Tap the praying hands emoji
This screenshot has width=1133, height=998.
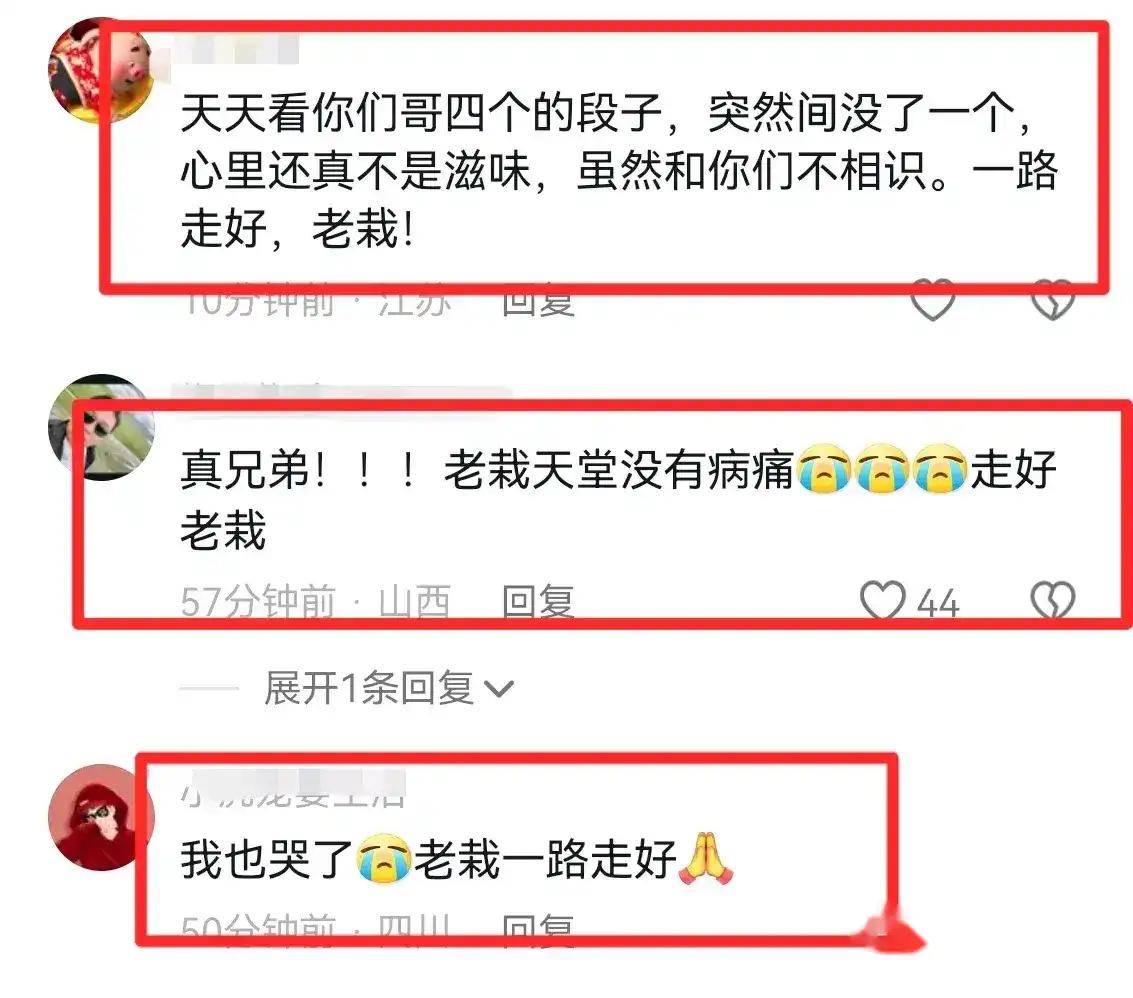[x=706, y=859]
